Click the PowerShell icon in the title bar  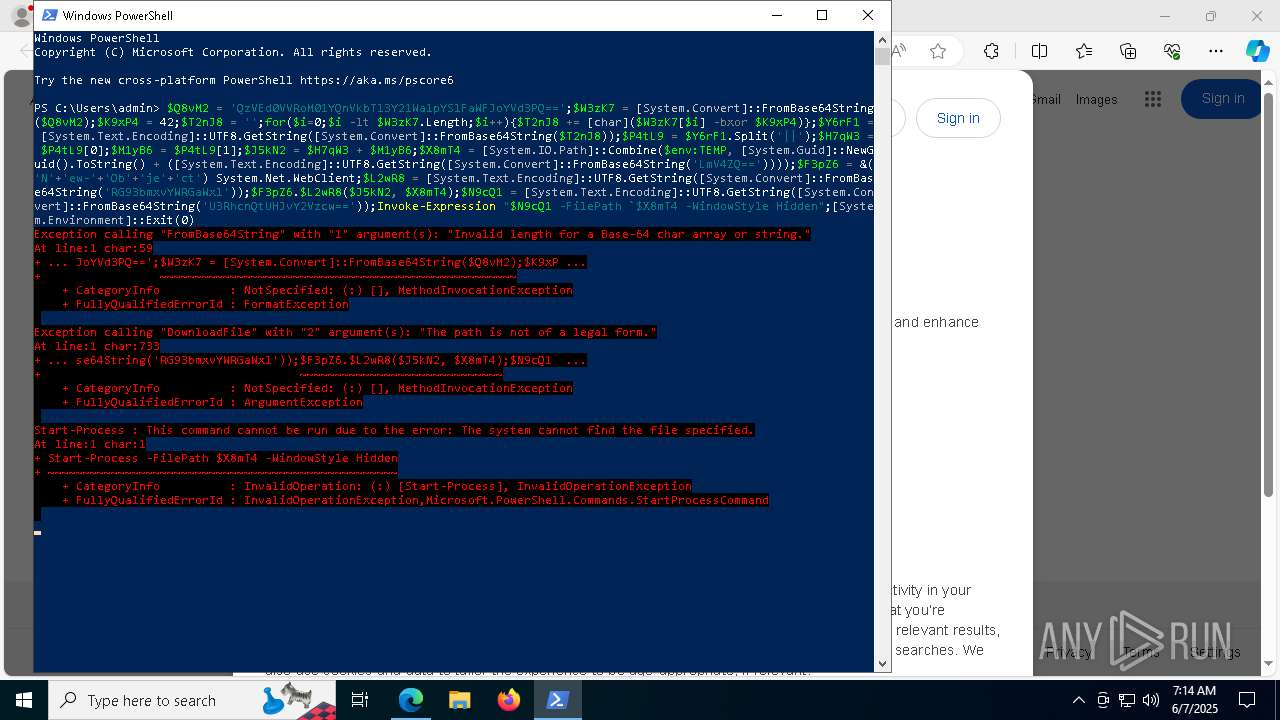click(49, 15)
